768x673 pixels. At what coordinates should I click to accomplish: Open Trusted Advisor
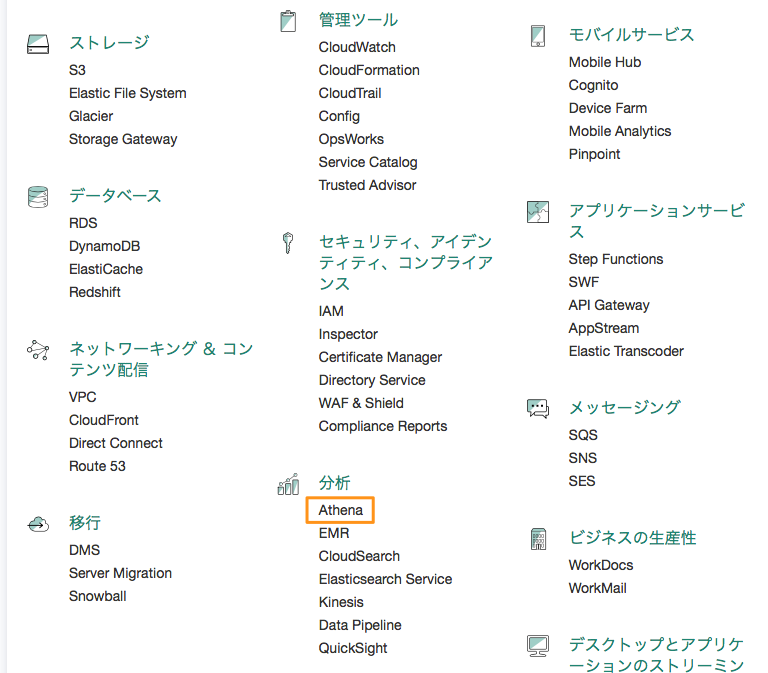[367, 185]
